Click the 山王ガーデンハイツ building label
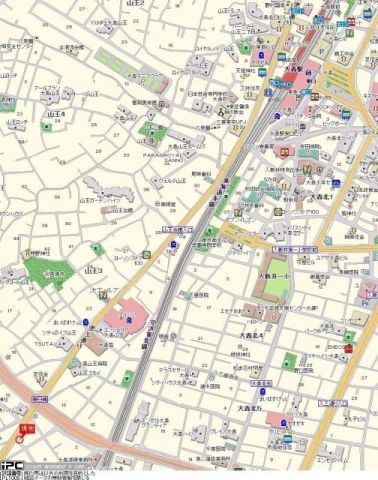The height and width of the screenshot is (480, 378). coord(100,201)
